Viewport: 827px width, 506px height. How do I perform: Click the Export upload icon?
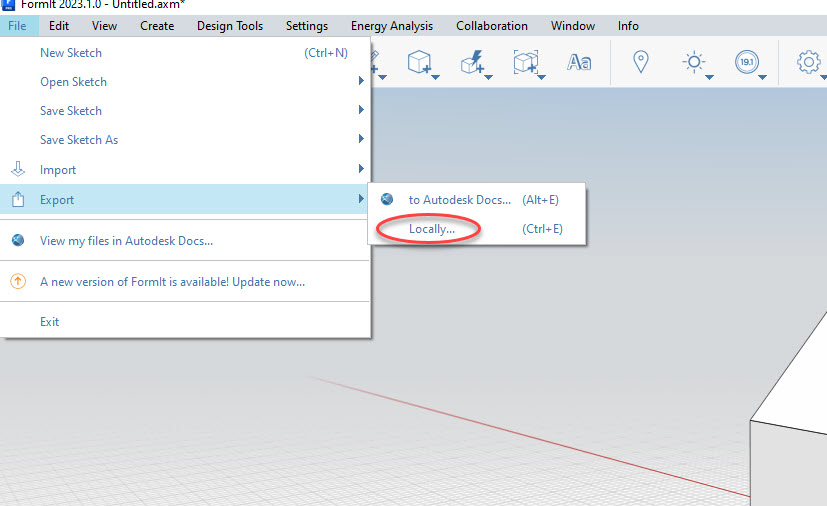tap(18, 199)
